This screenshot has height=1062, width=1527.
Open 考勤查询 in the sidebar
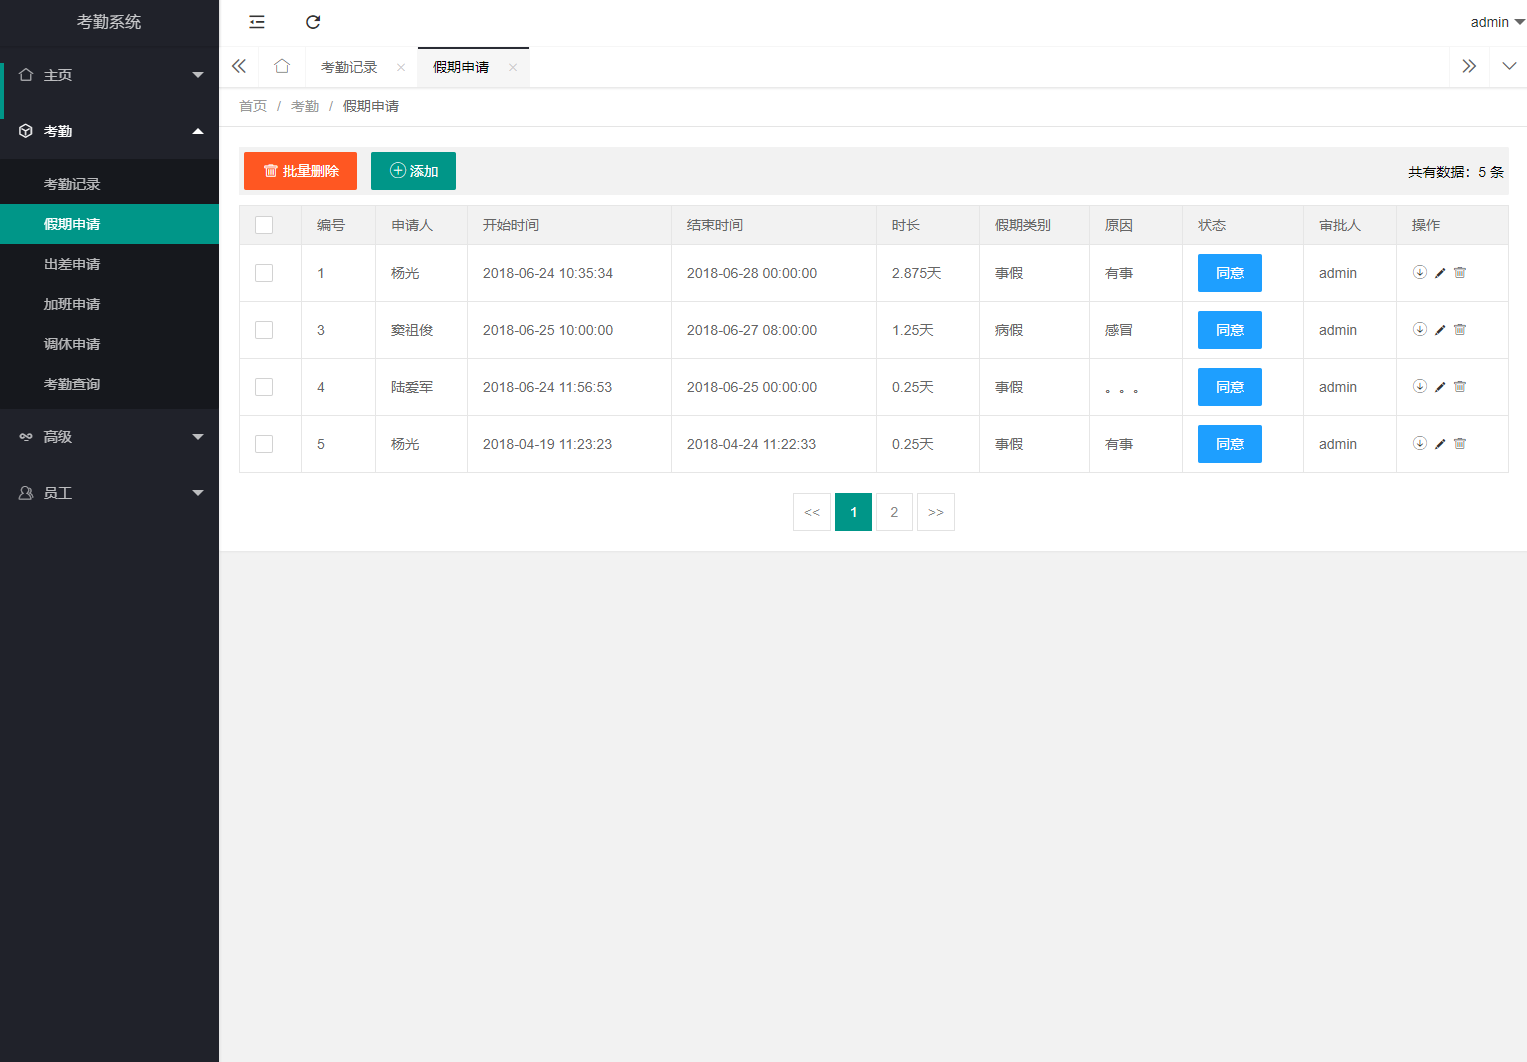[110, 384]
